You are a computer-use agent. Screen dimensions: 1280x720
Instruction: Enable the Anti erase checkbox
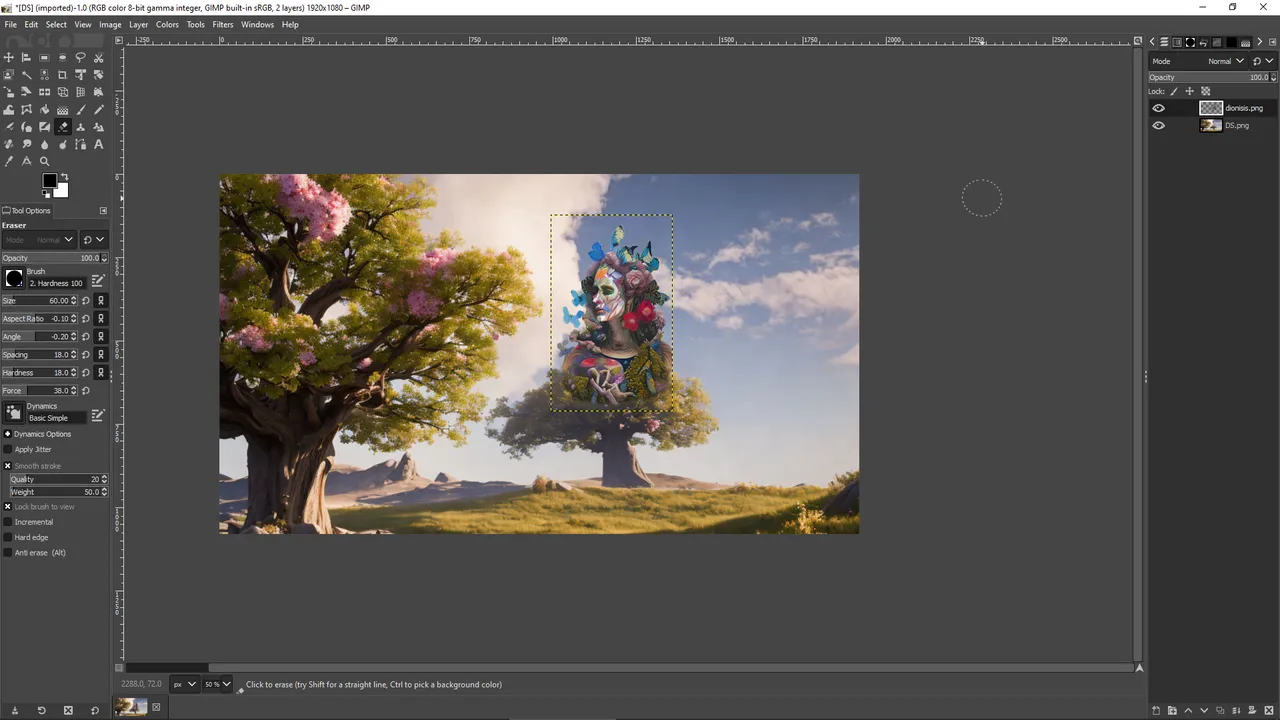tap(8, 553)
